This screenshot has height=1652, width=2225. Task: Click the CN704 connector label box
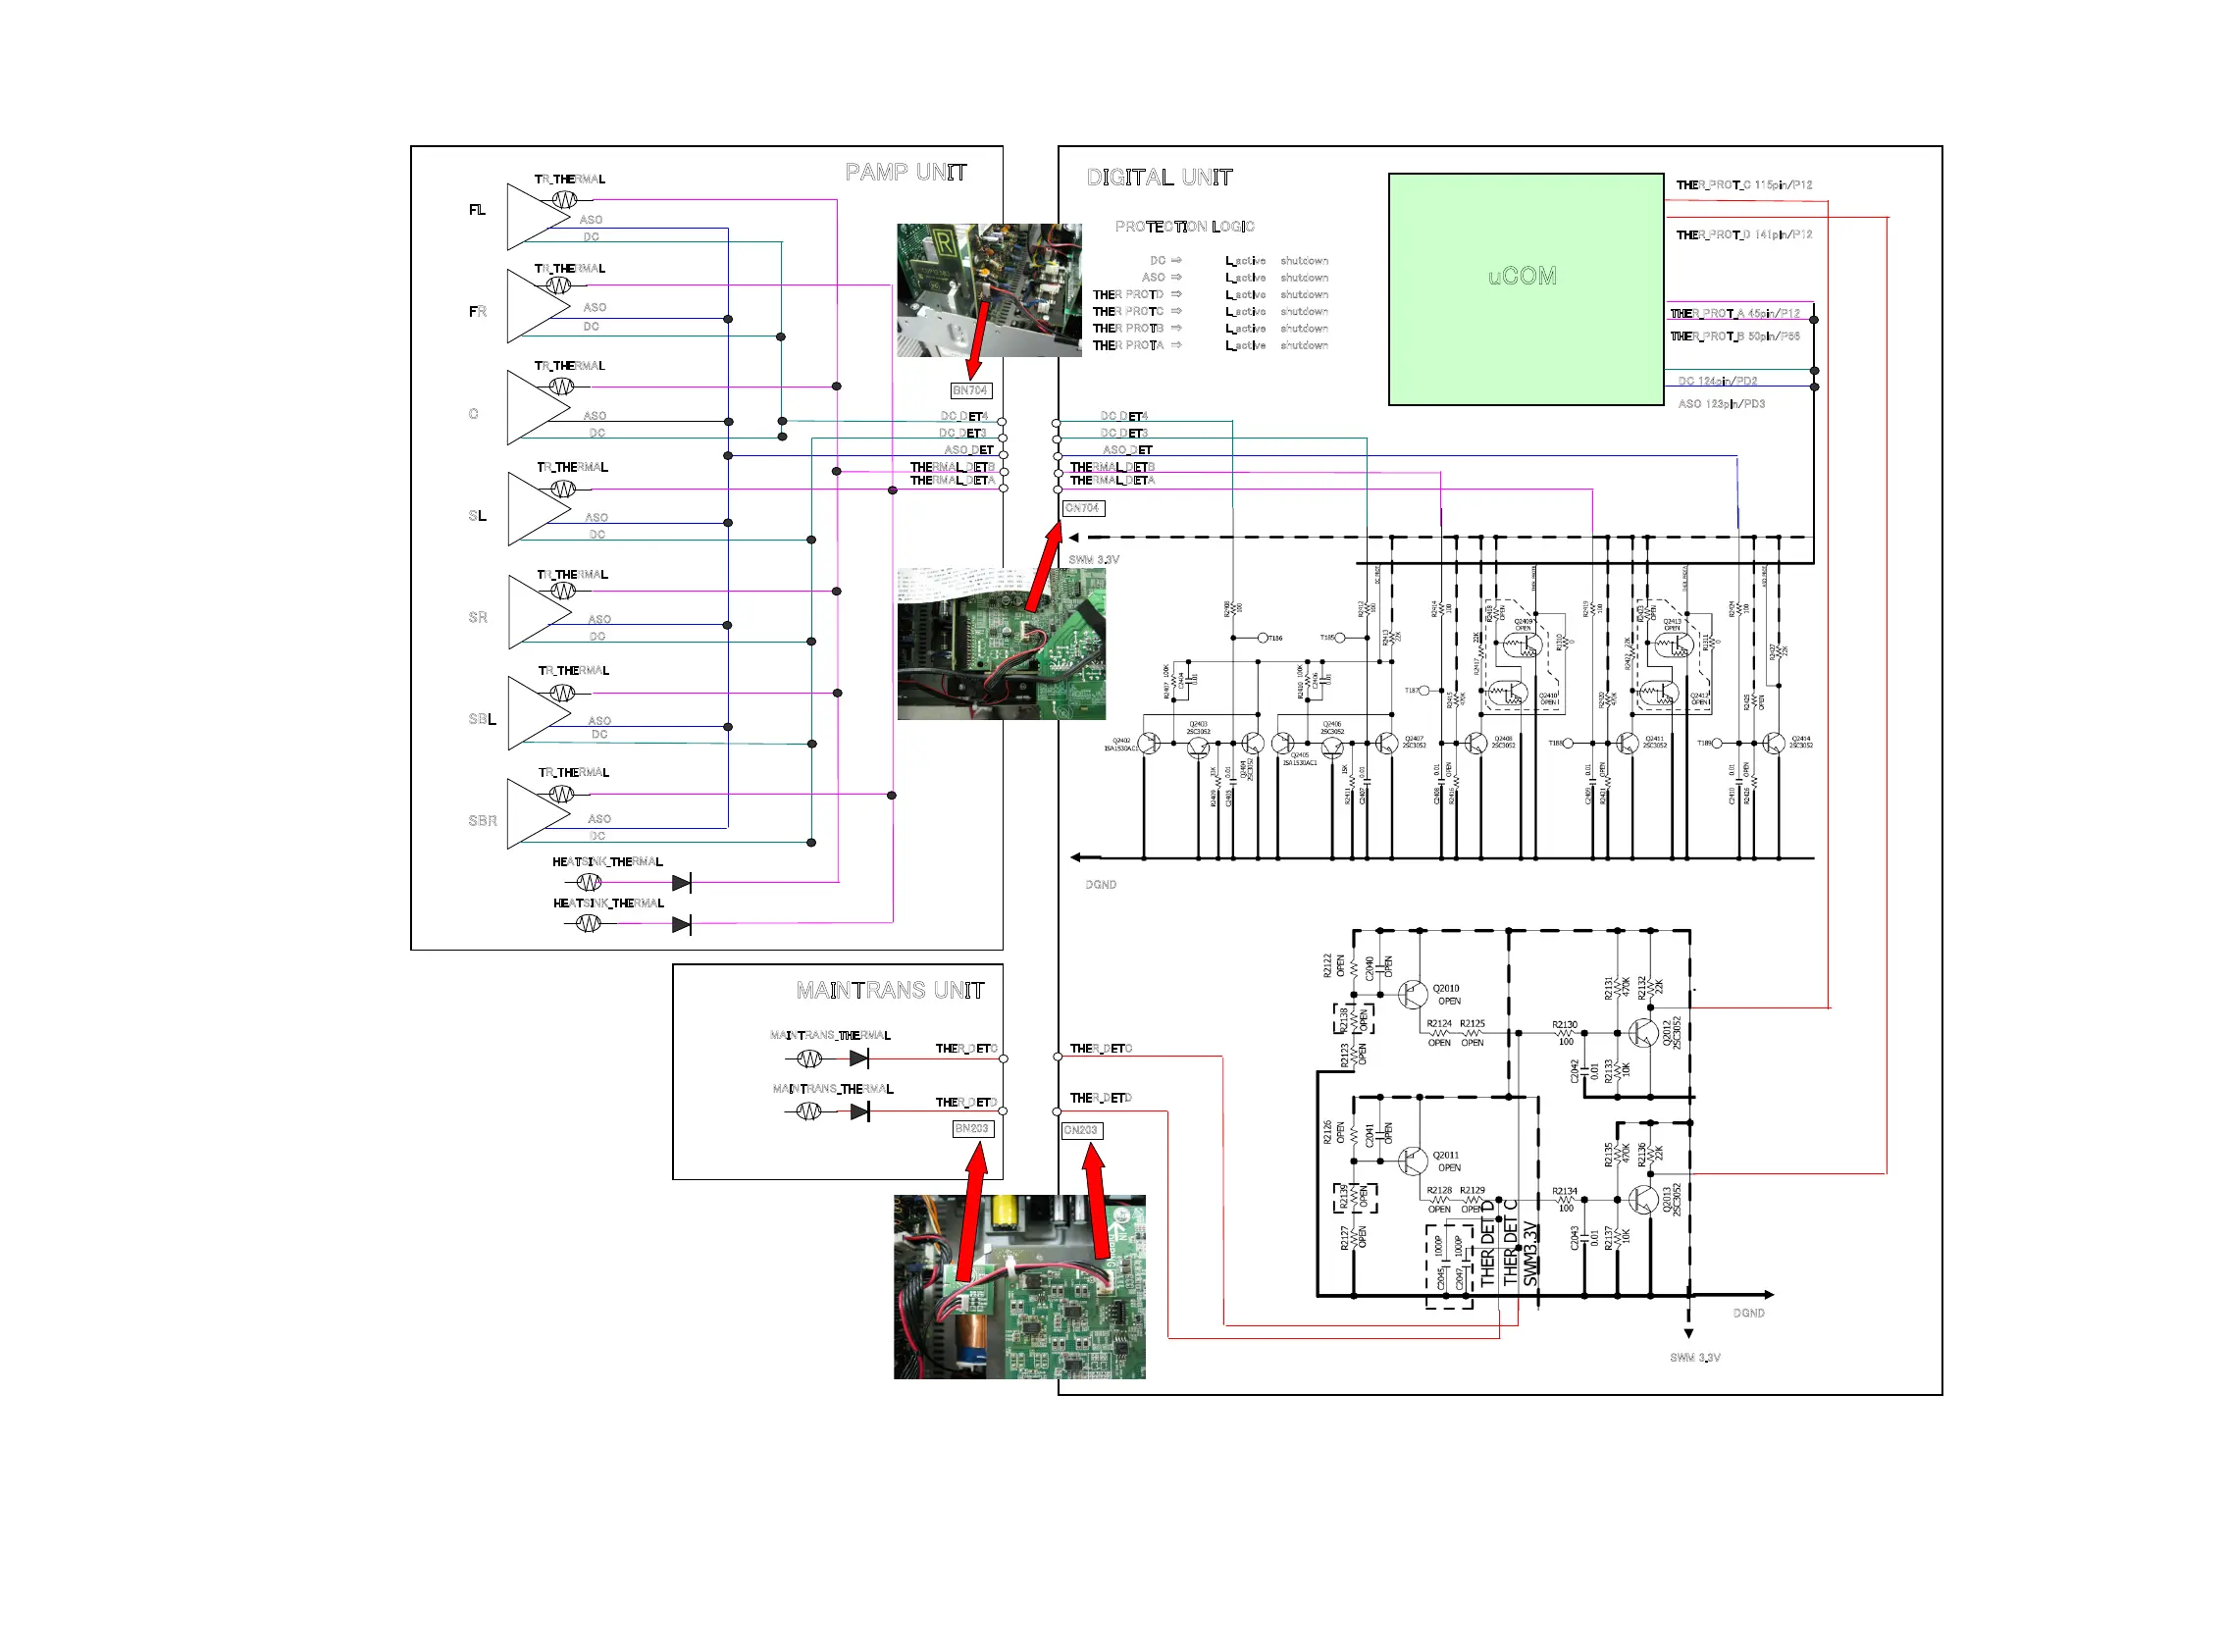[x=1082, y=508]
